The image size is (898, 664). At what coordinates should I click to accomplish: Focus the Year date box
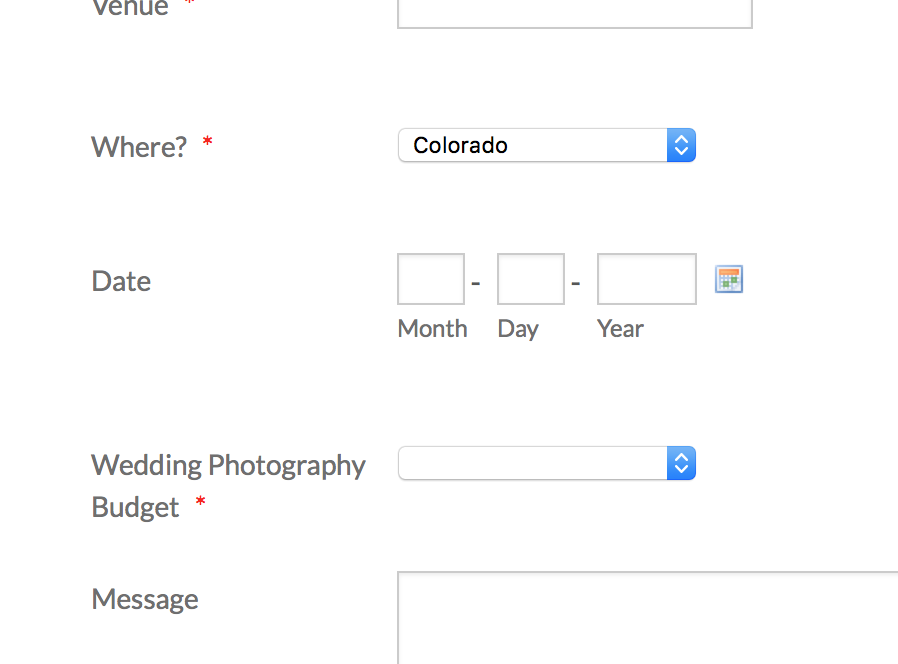click(x=647, y=279)
